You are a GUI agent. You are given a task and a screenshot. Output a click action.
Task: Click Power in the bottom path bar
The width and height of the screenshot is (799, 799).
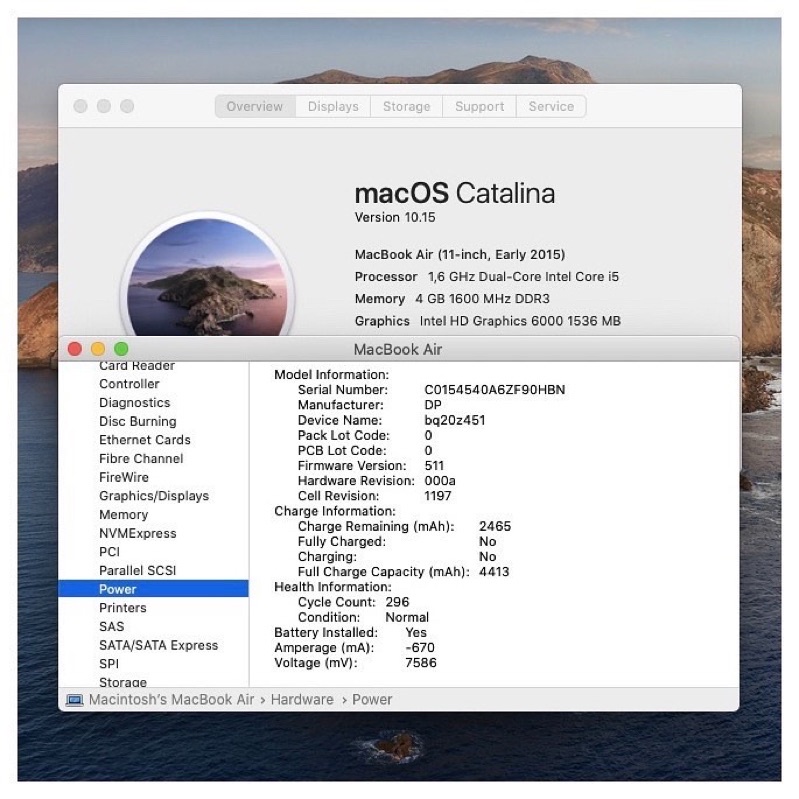click(372, 700)
